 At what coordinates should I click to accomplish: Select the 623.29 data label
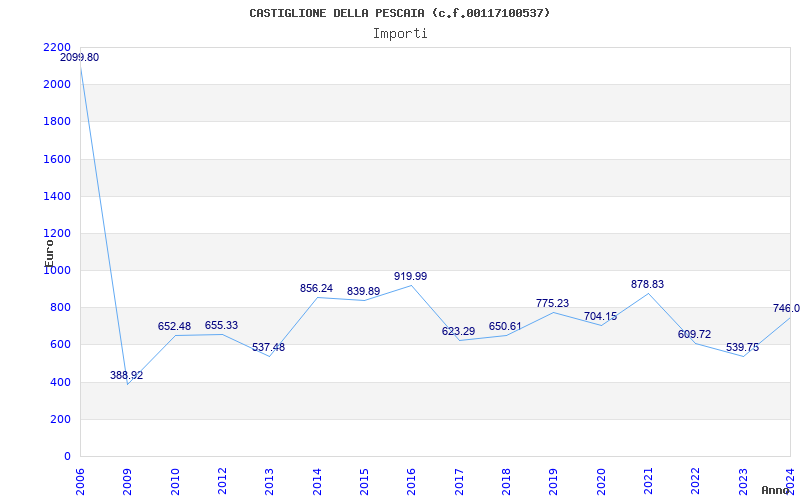pyautogui.click(x=458, y=332)
